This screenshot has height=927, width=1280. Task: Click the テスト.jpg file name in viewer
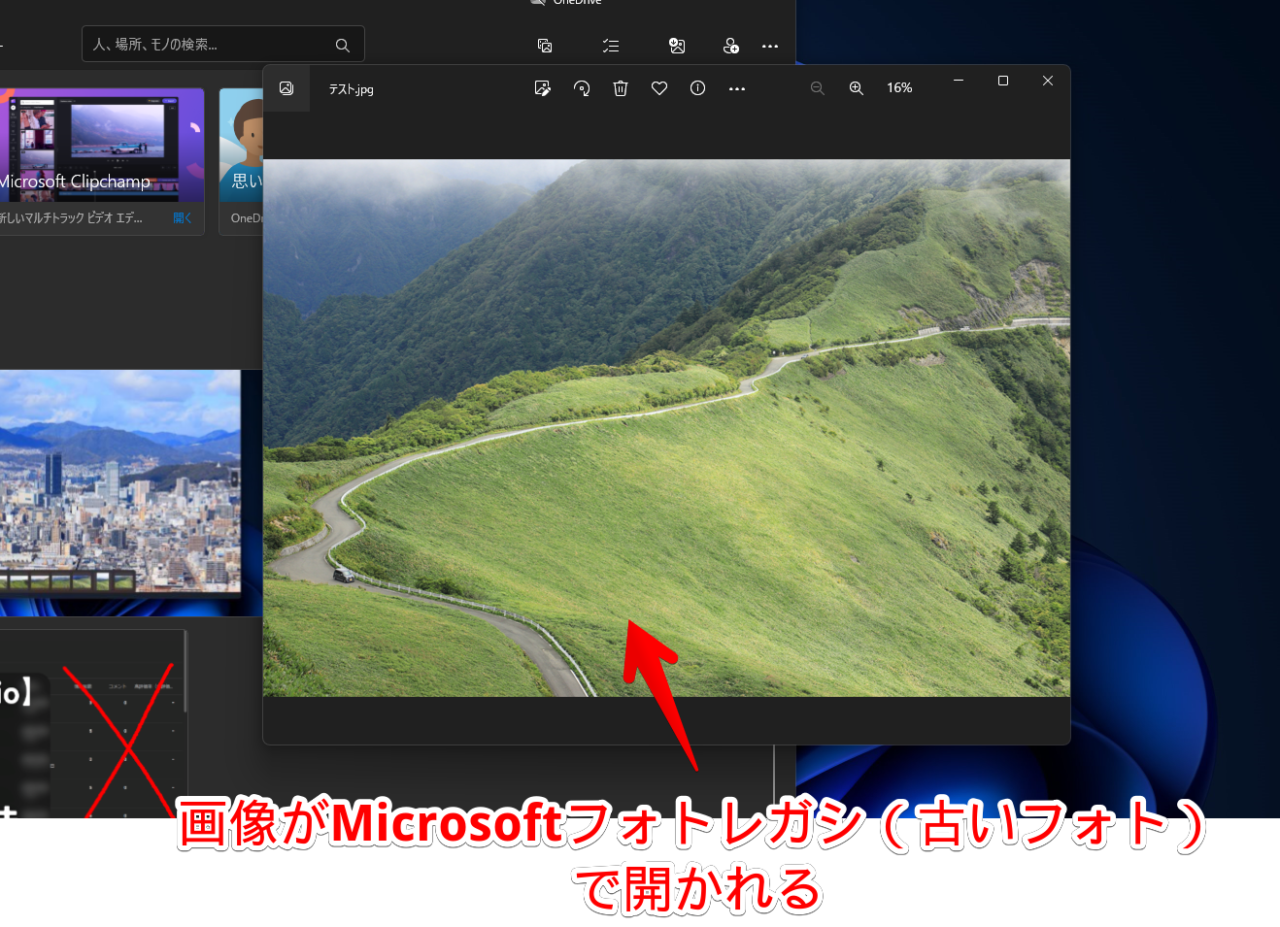tap(351, 89)
